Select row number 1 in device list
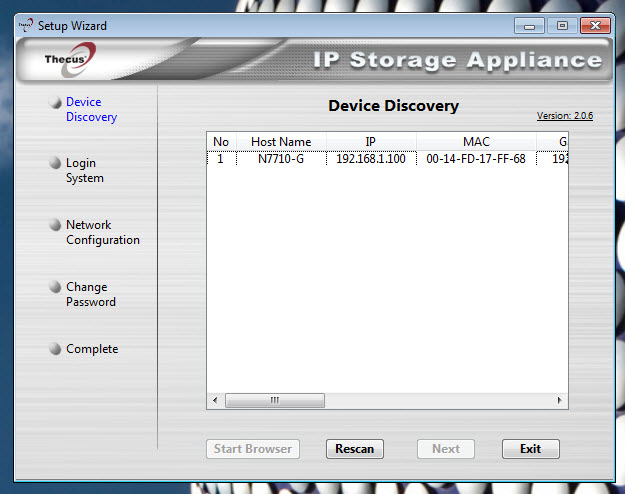 (x=220, y=159)
